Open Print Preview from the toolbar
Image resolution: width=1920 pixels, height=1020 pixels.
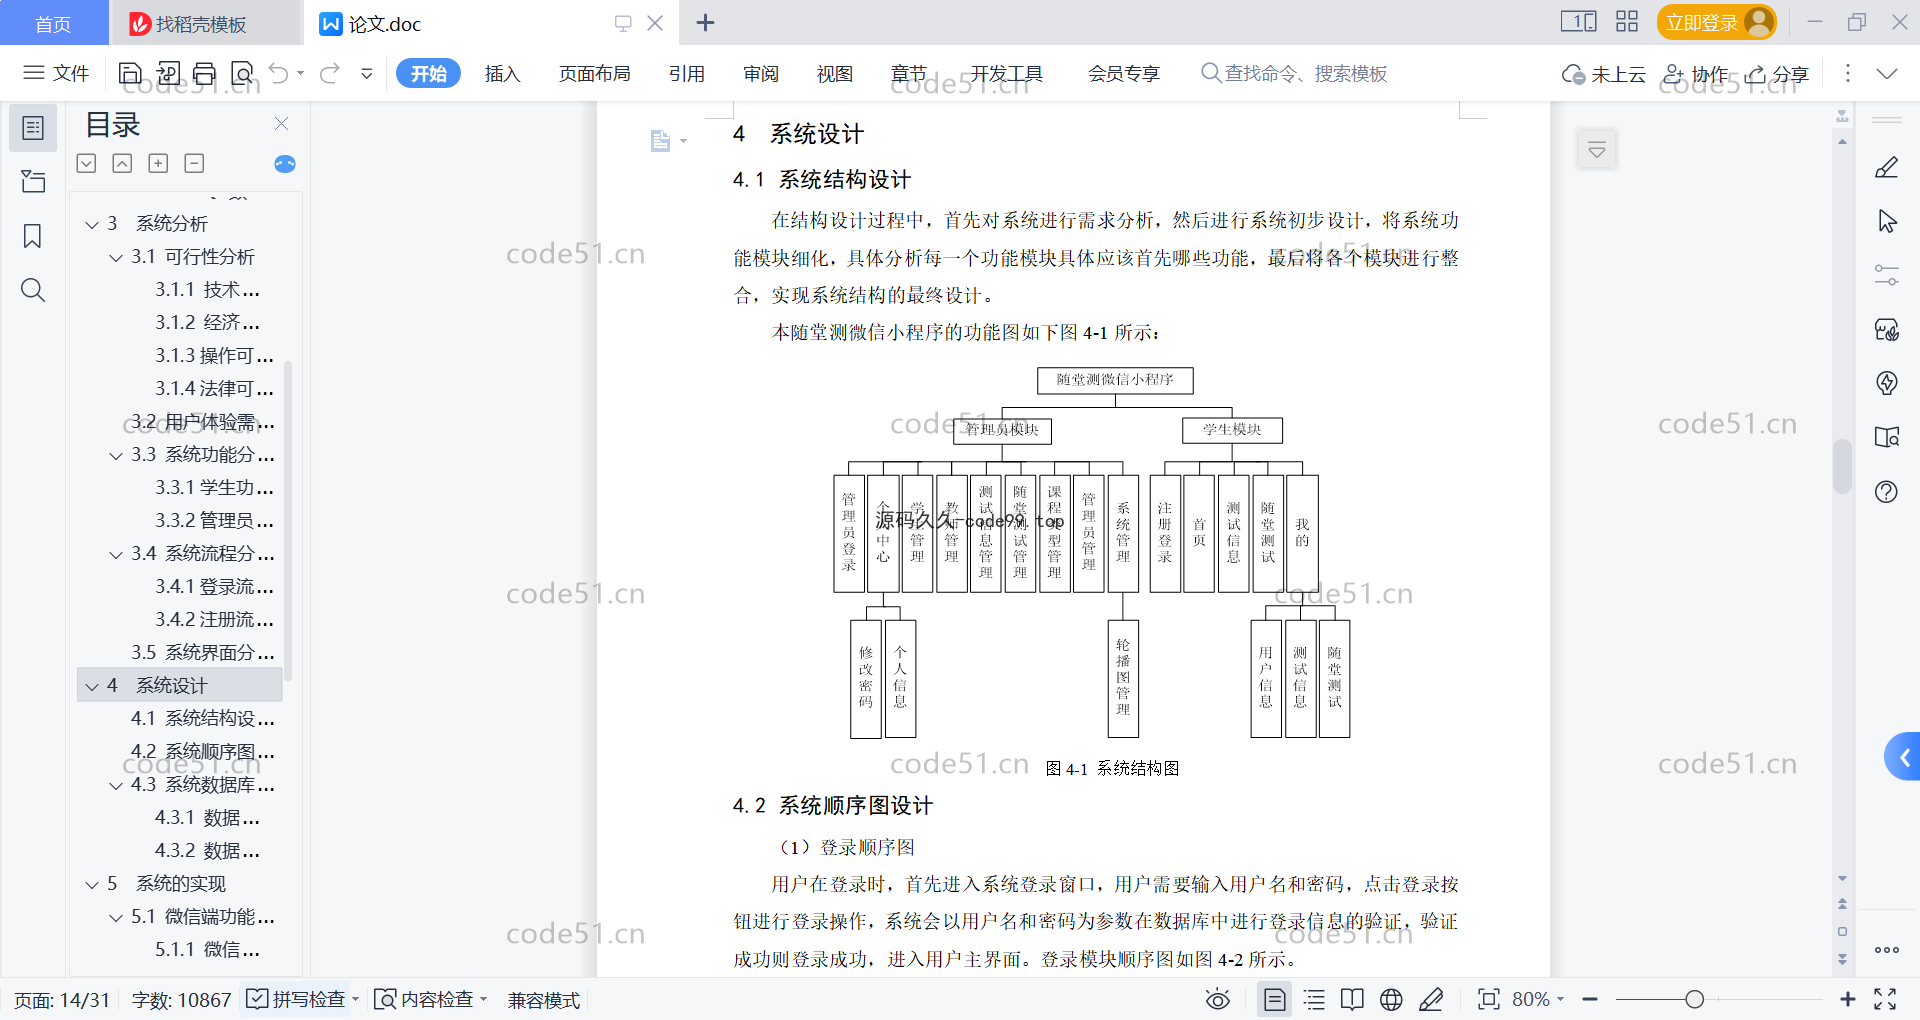(x=242, y=73)
